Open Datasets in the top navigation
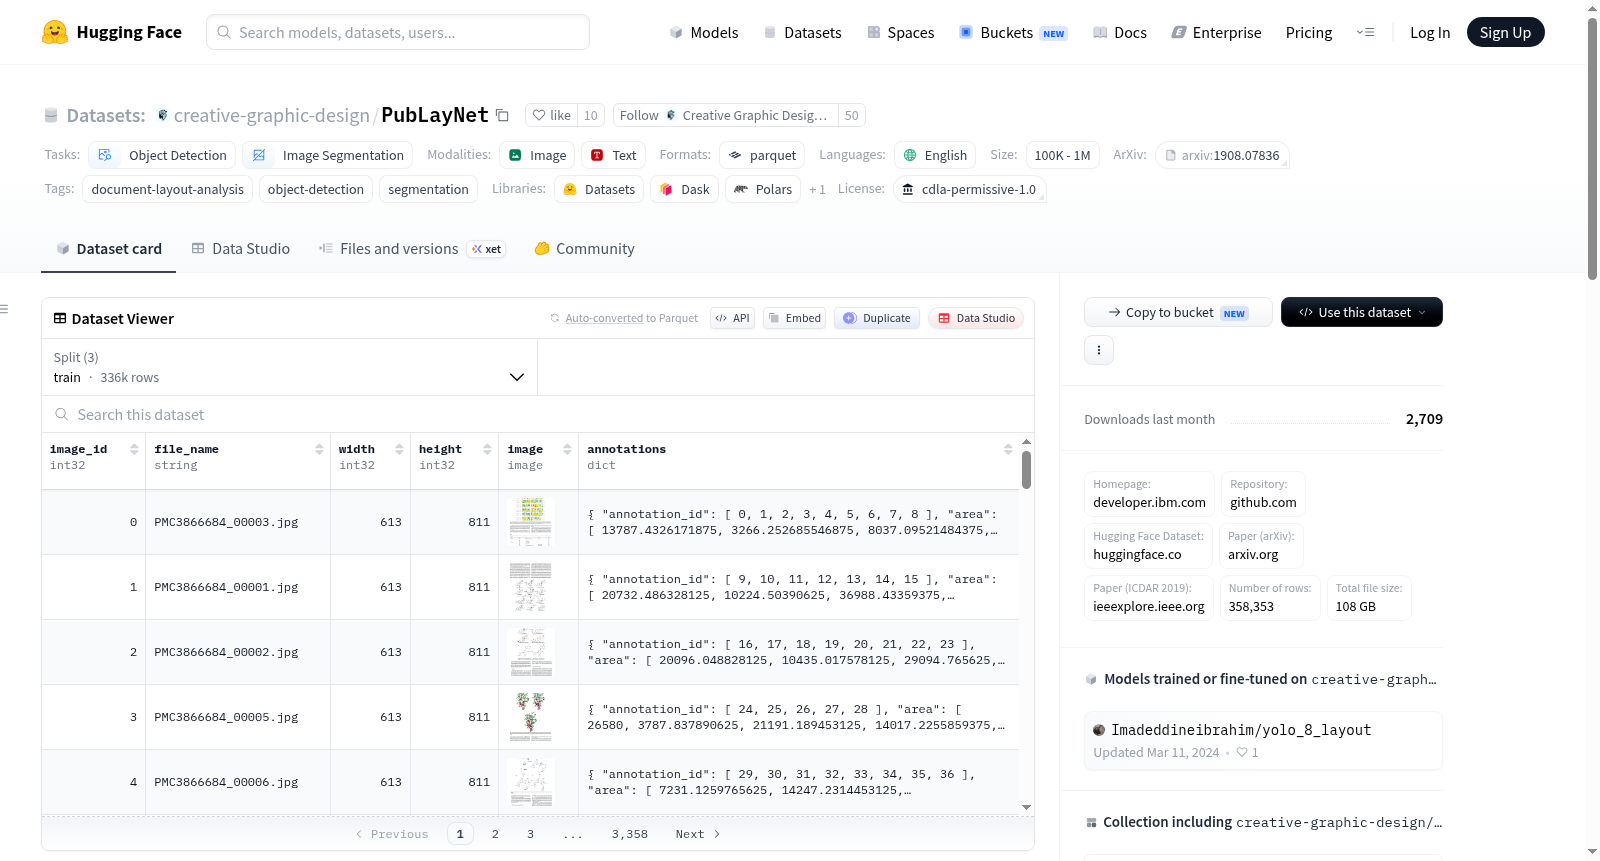The height and width of the screenshot is (861, 1600). coord(802,32)
